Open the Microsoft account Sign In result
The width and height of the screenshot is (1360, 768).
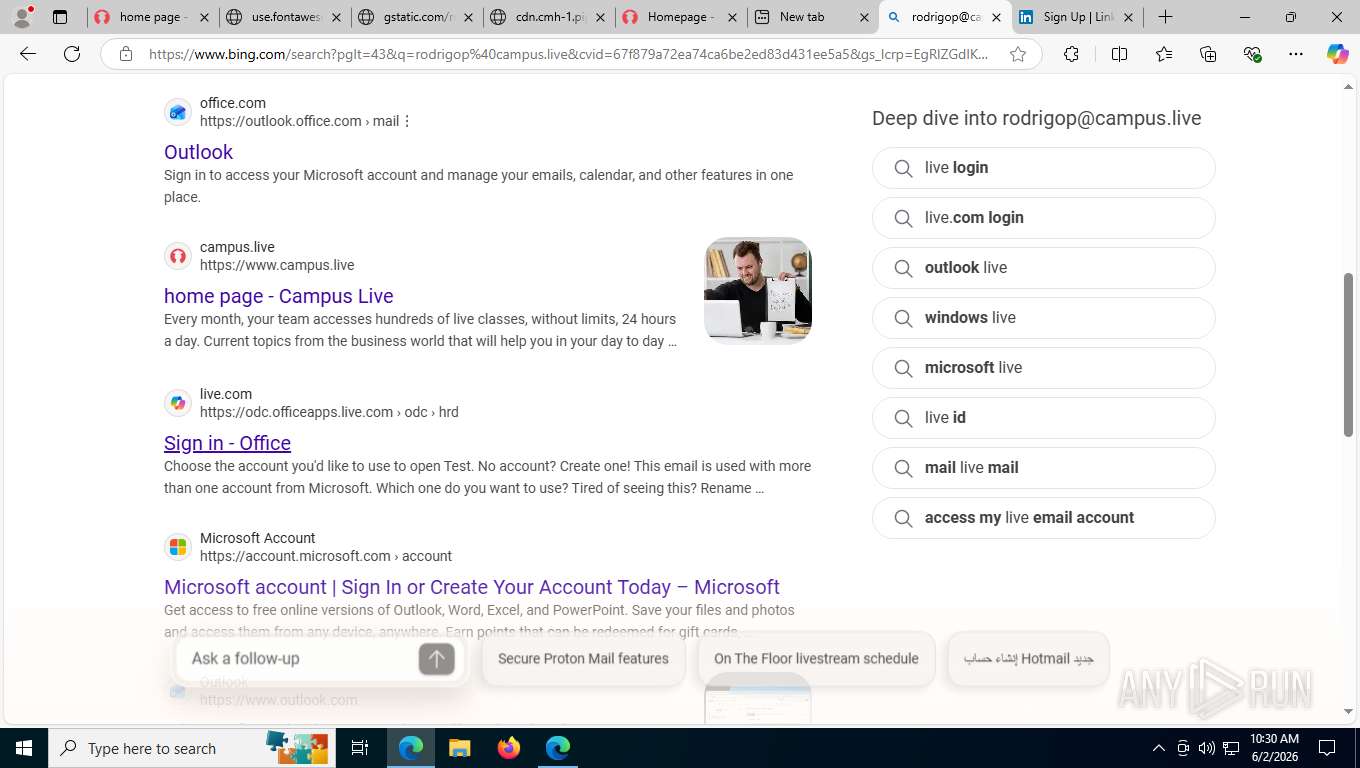[472, 587]
